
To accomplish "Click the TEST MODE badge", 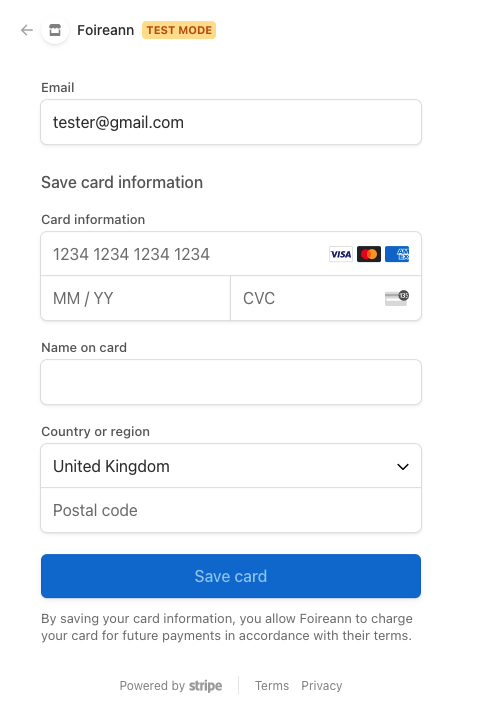I will (179, 30).
